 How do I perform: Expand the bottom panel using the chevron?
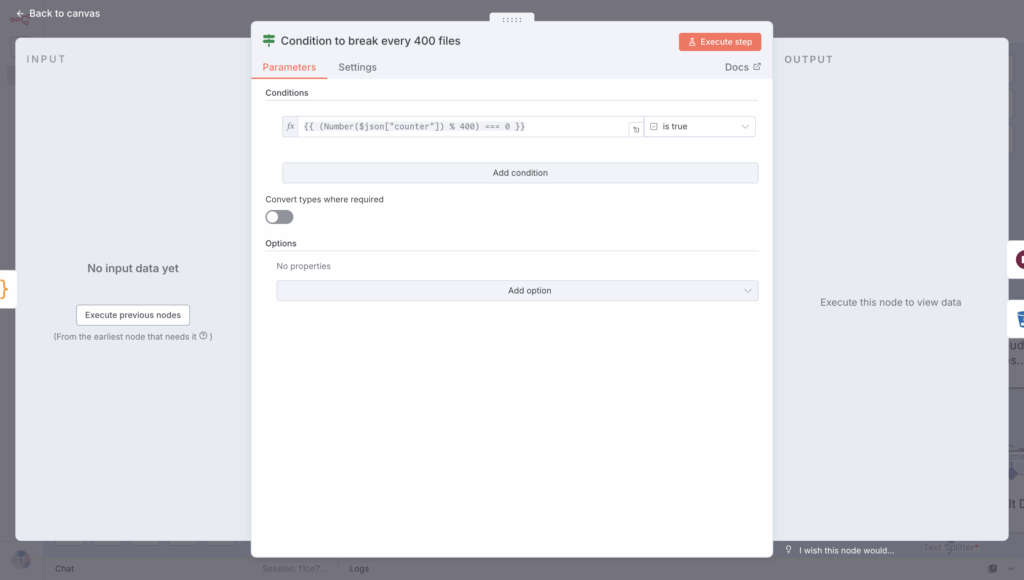click(x=1011, y=568)
